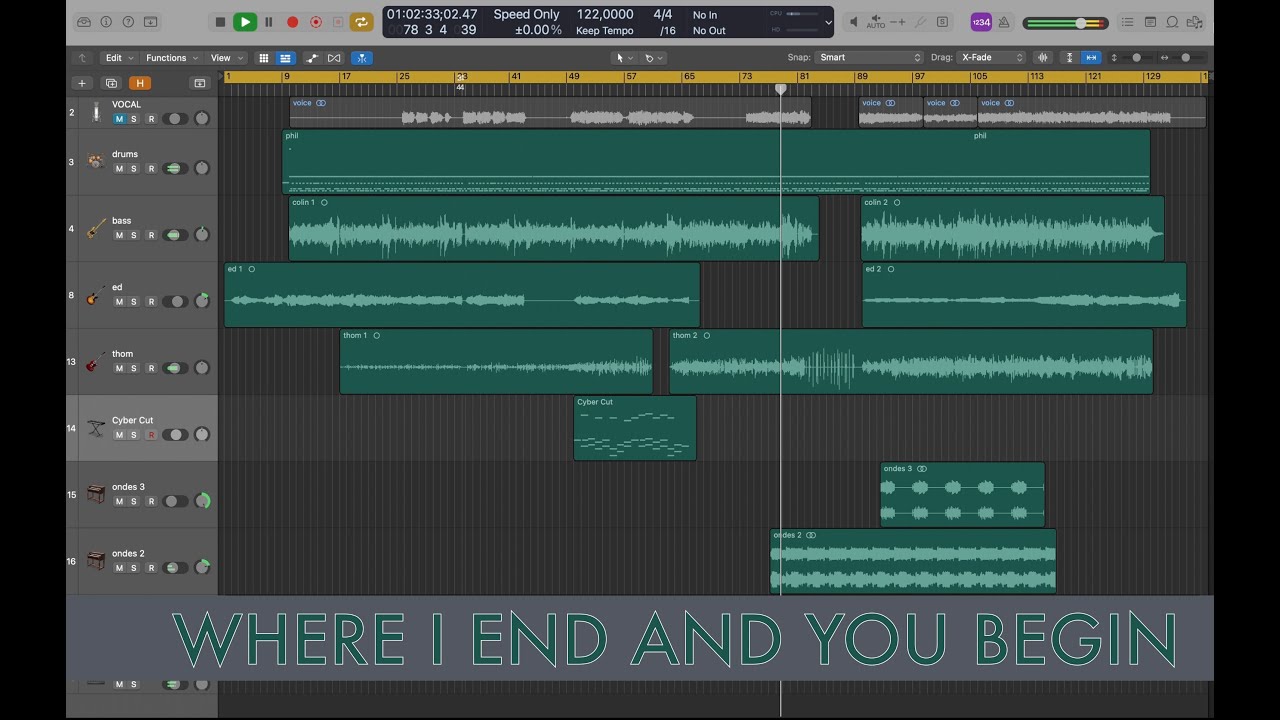Open Quick Help question-mark icon
The image size is (1280, 720).
(128, 22)
